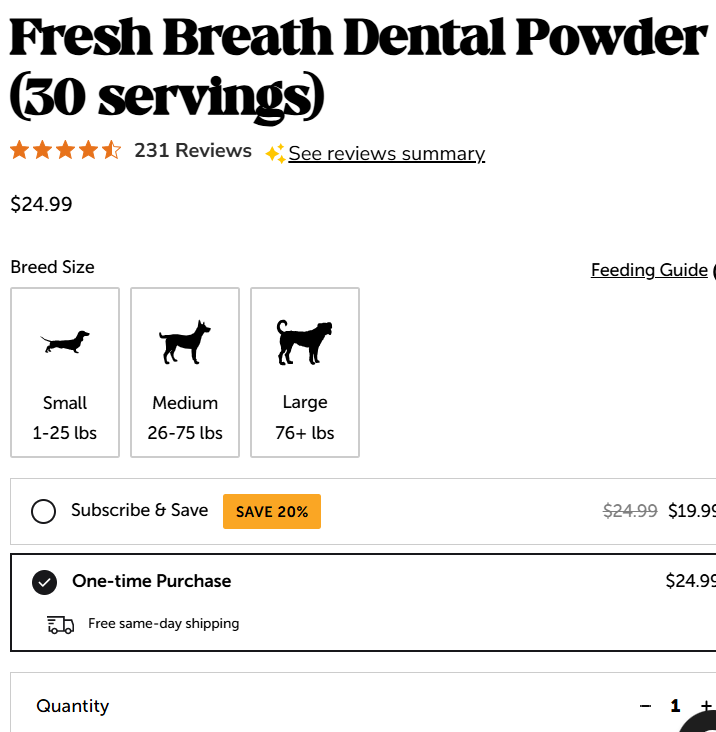Click the large dog silhouette icon
The width and height of the screenshot is (716, 732).
(x=305, y=342)
